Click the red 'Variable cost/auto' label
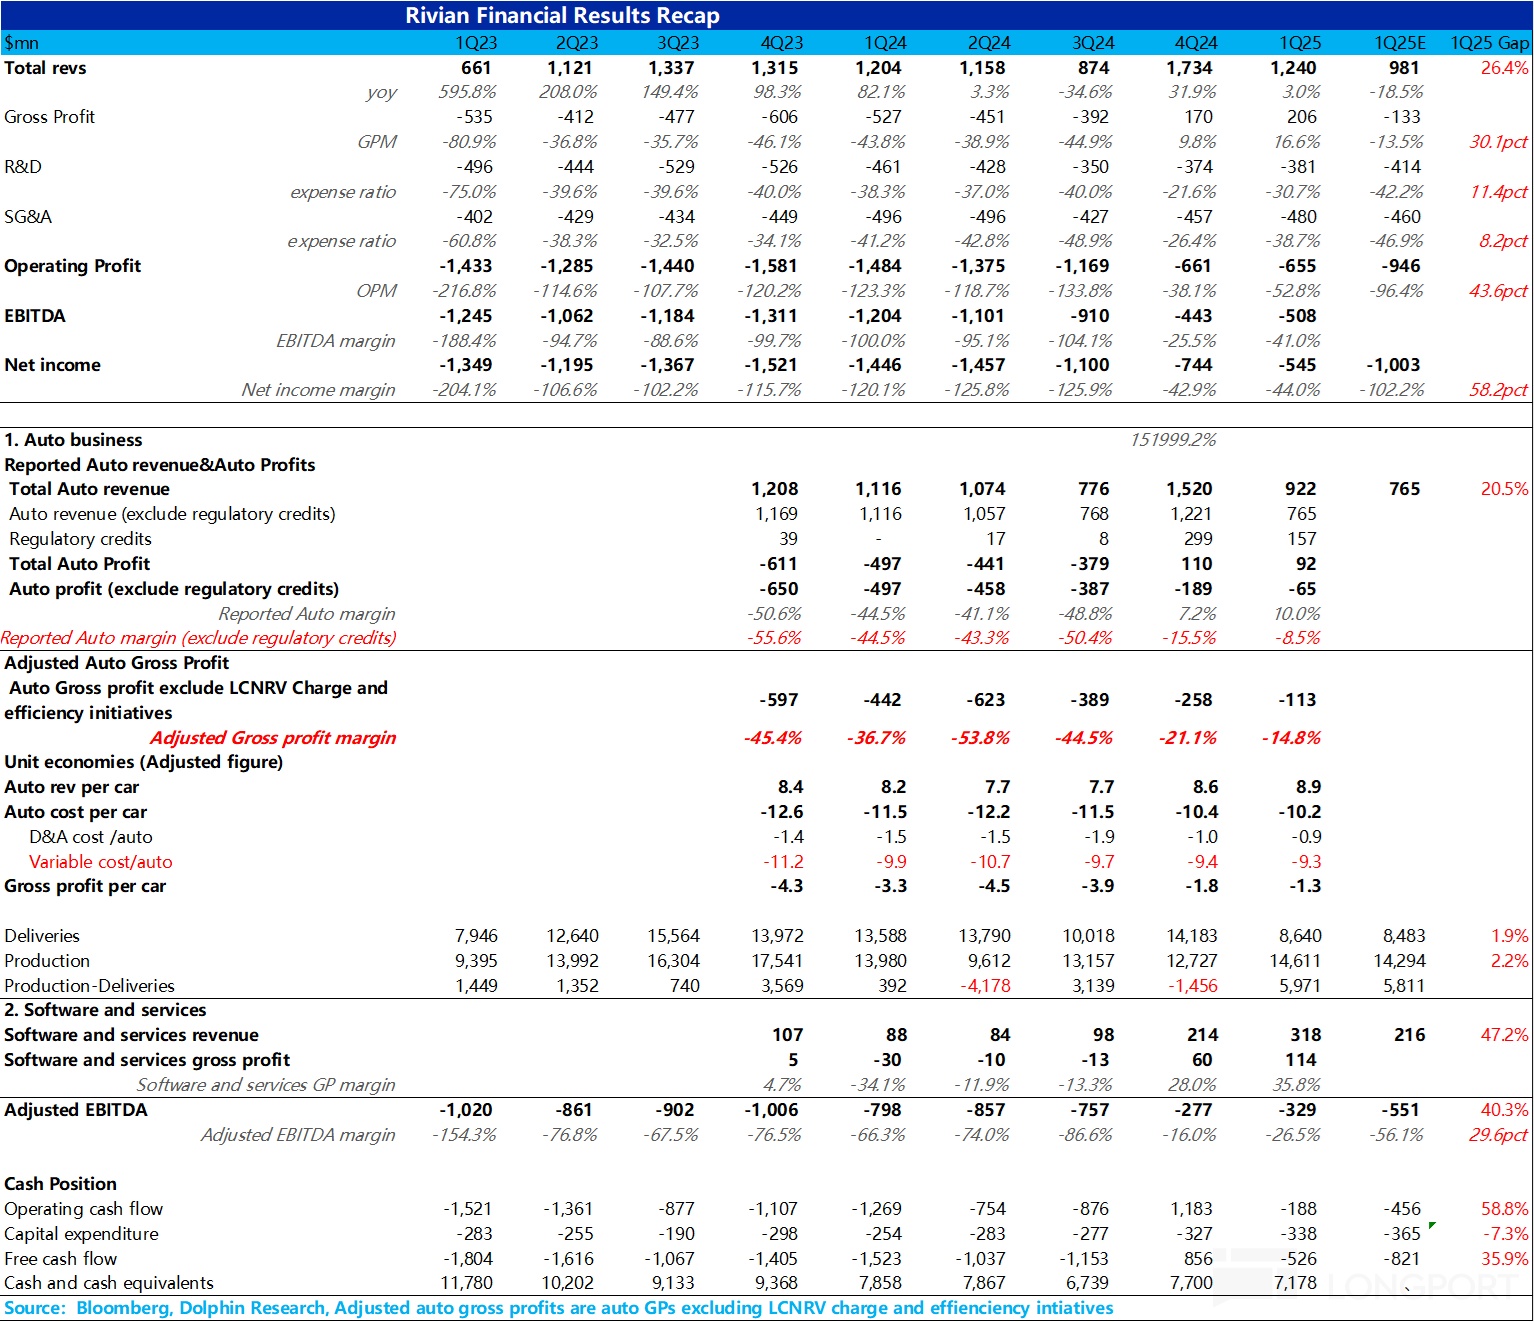Image resolution: width=1534 pixels, height=1322 pixels. pyautogui.click(x=100, y=862)
